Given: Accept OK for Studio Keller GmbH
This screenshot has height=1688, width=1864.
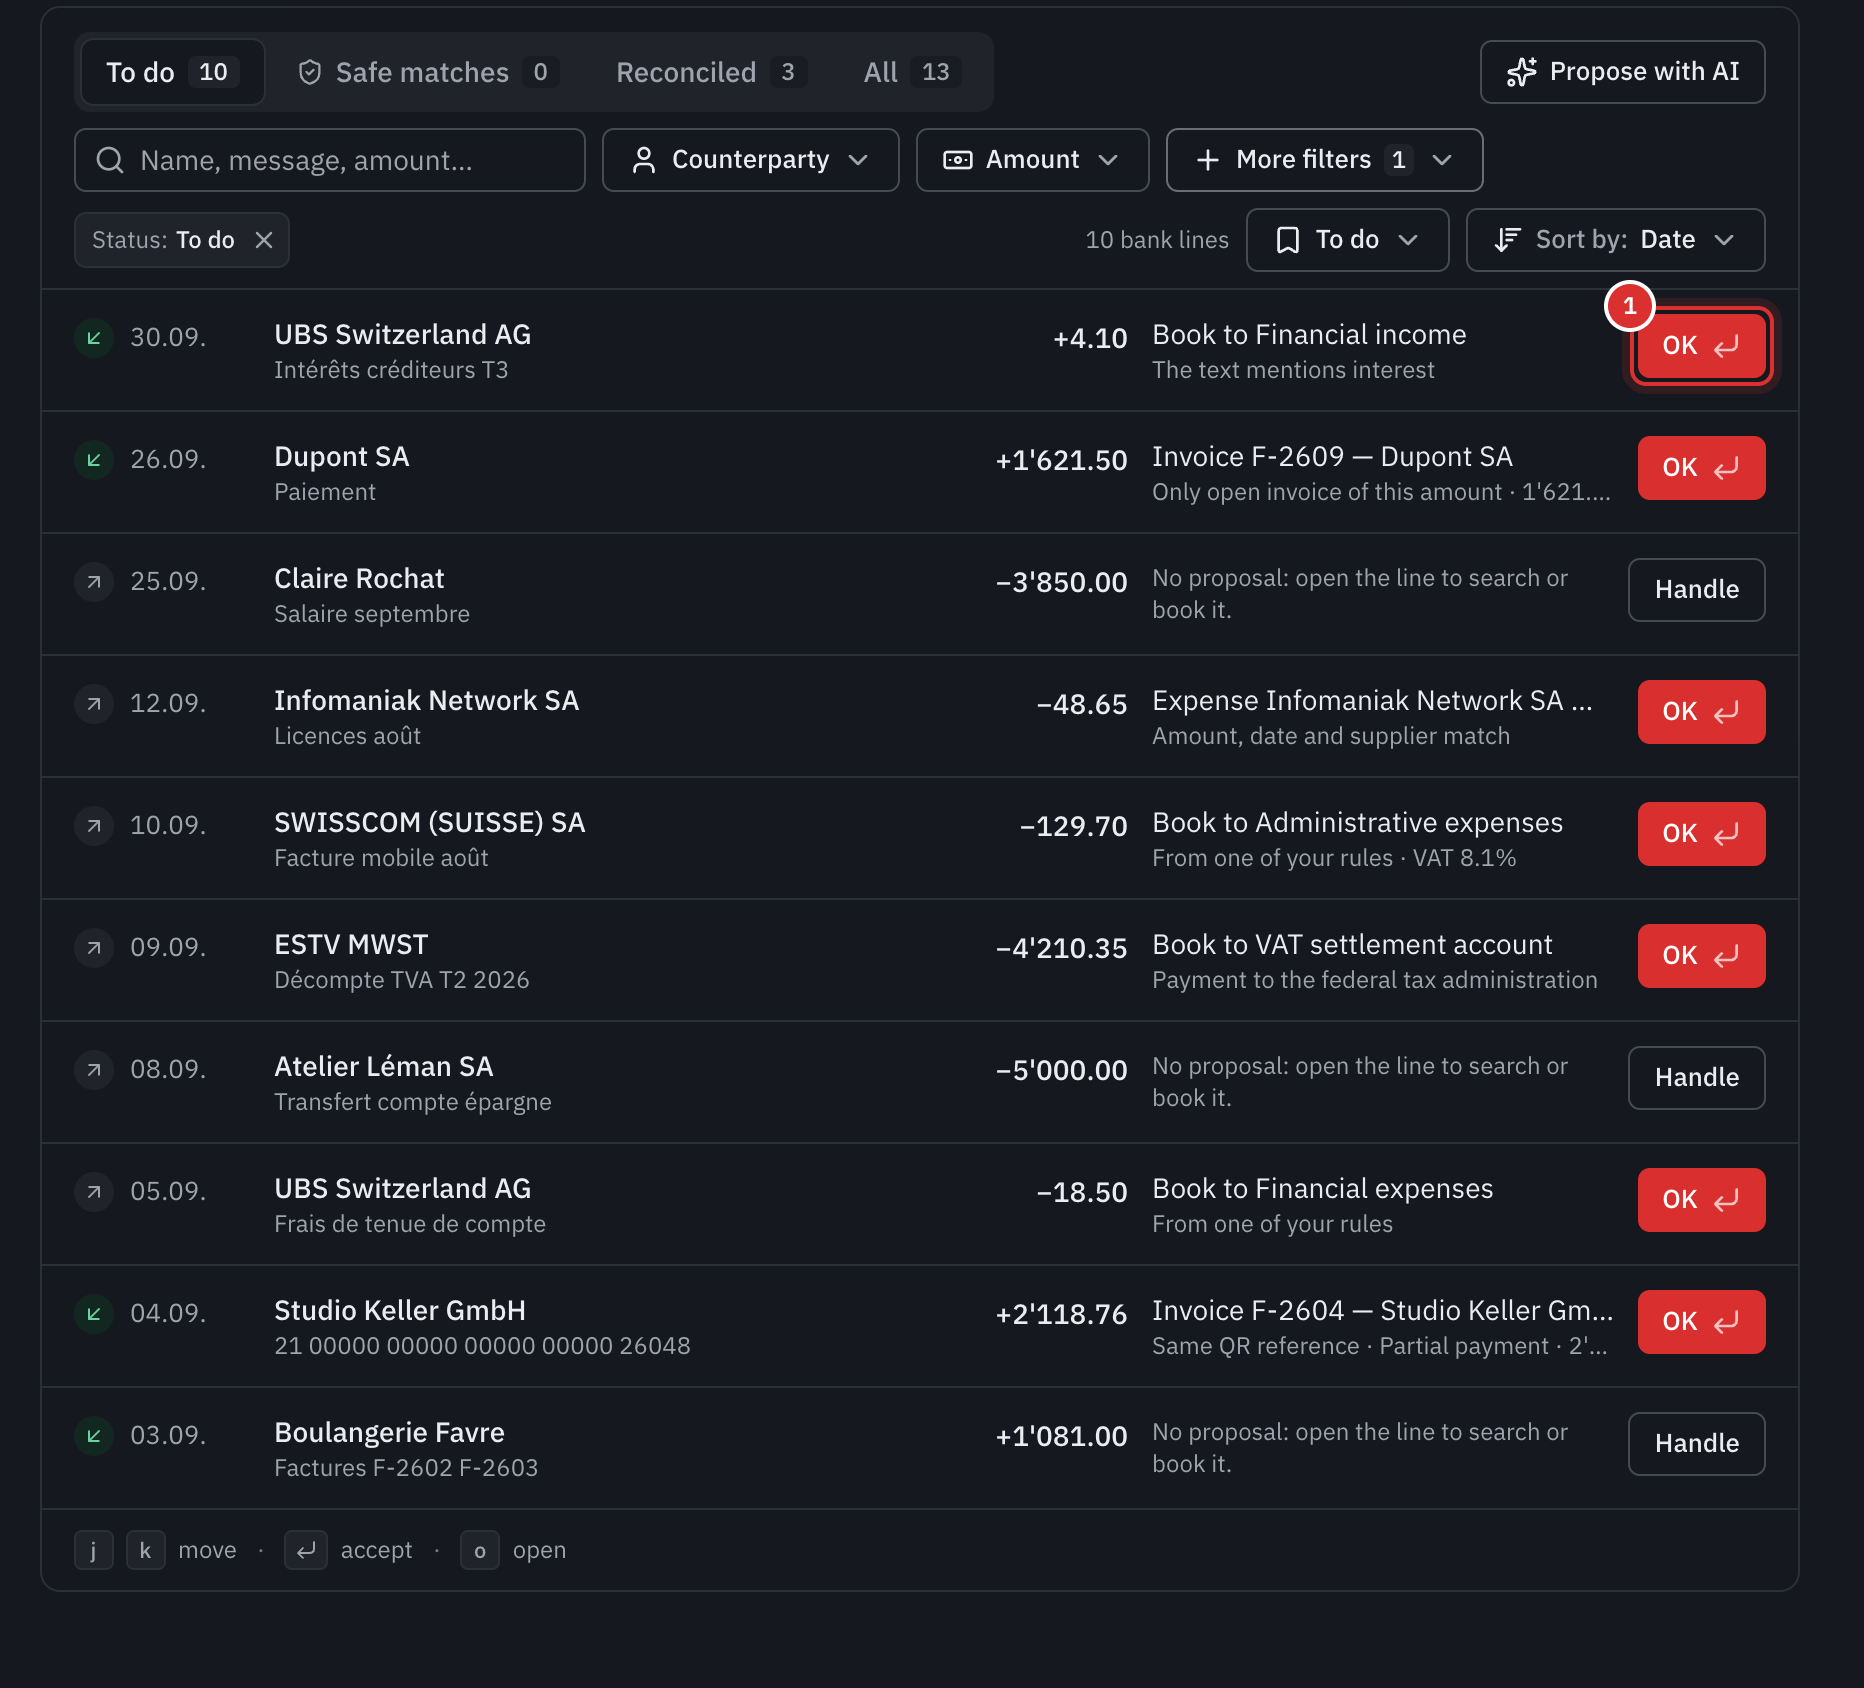Looking at the screenshot, I should [x=1701, y=1322].
